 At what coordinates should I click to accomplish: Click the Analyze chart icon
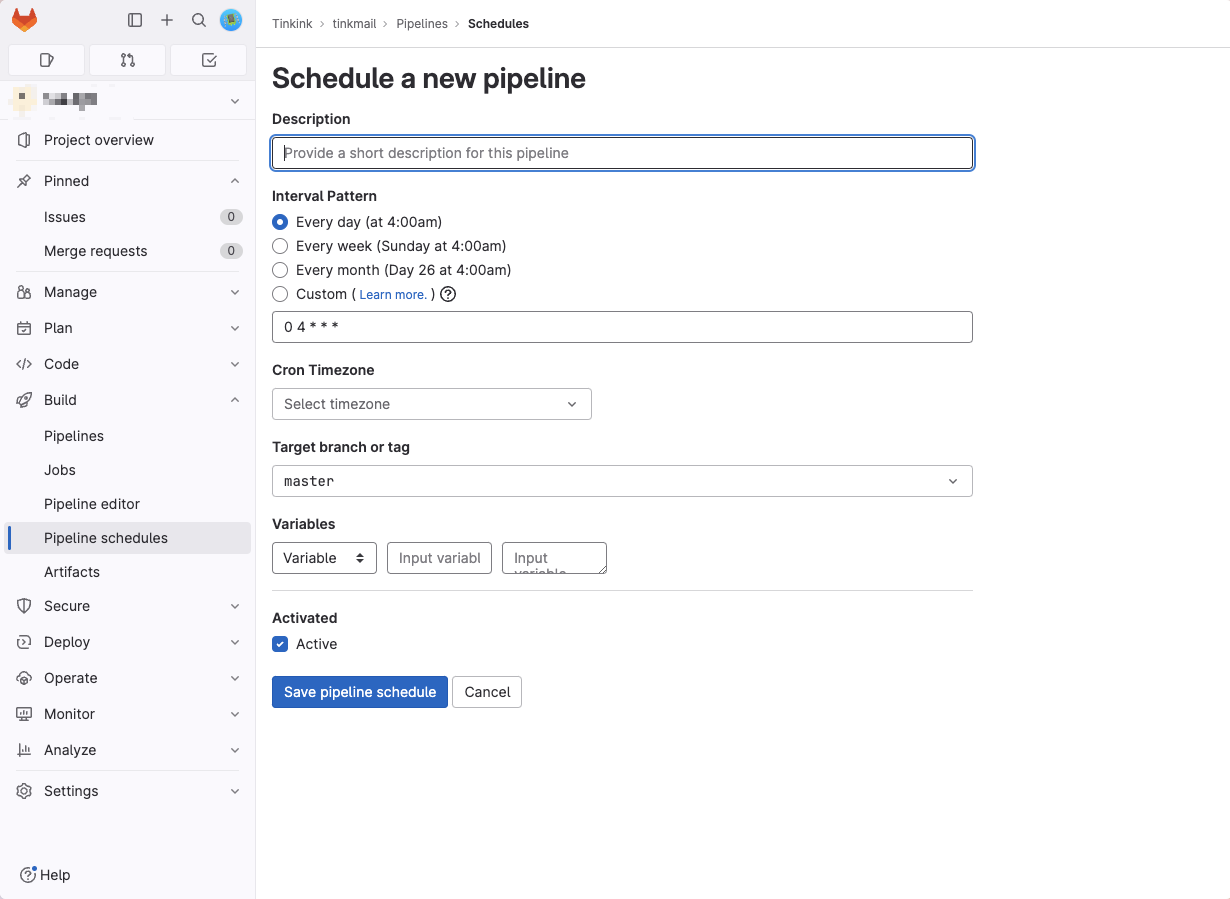pos(24,750)
